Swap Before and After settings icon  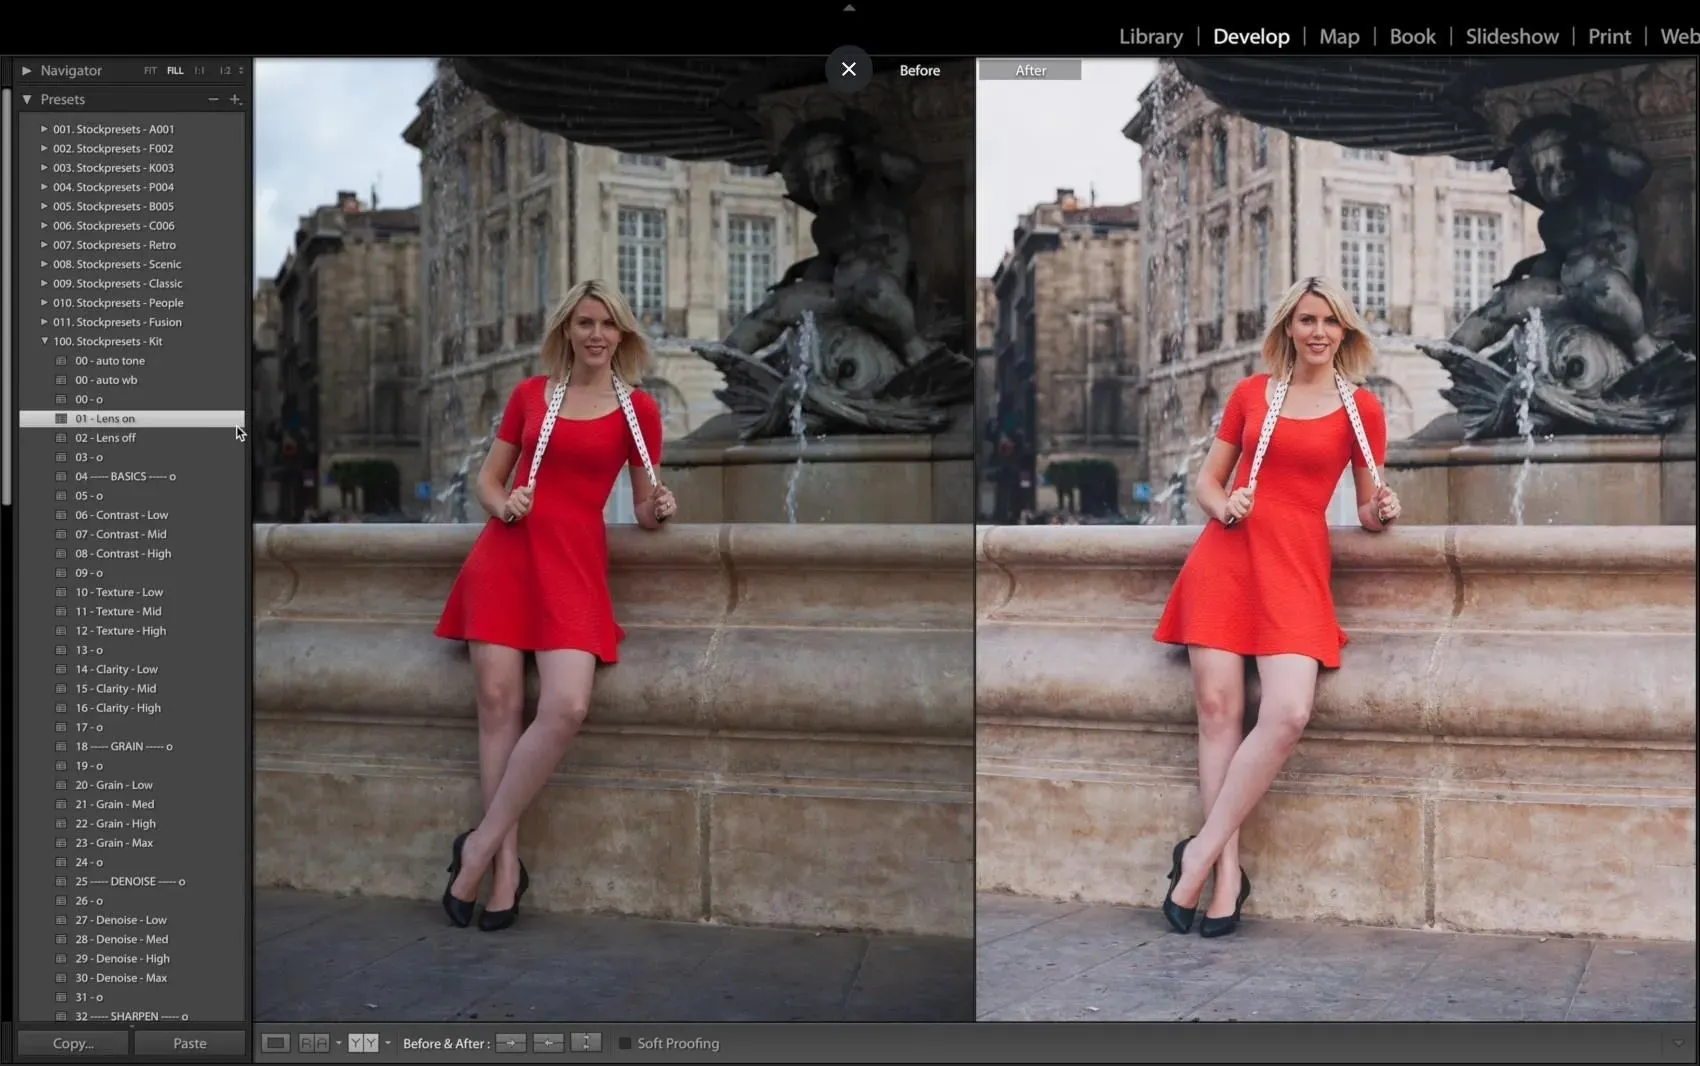pos(586,1043)
